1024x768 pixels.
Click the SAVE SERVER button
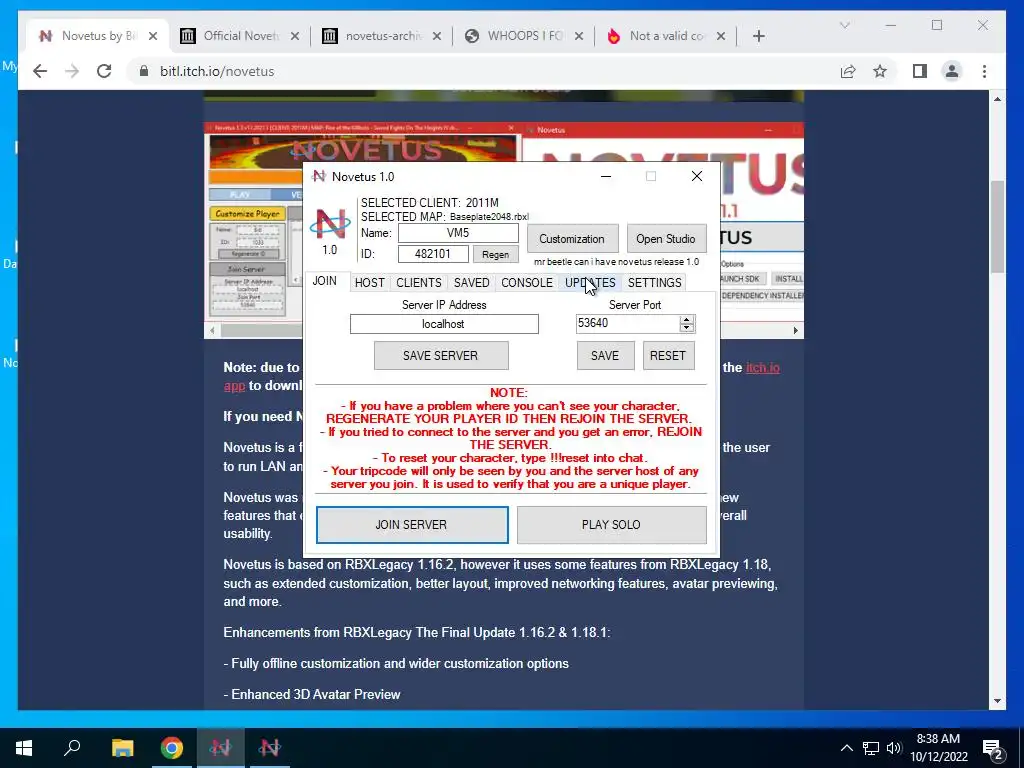(x=441, y=356)
